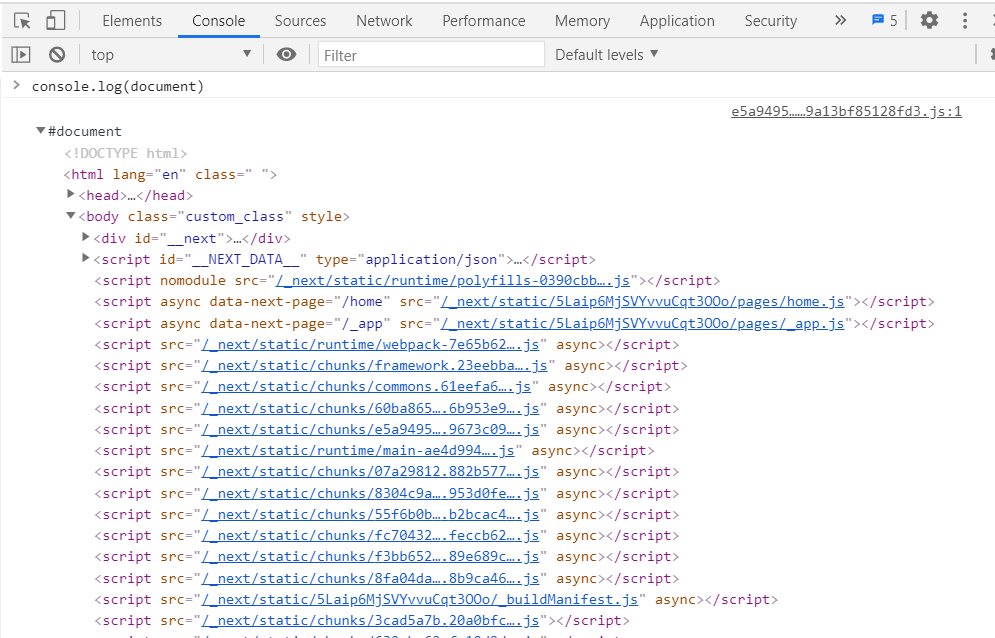The height and width of the screenshot is (638, 995).
Task: Select the Security tab
Action: pos(770,21)
